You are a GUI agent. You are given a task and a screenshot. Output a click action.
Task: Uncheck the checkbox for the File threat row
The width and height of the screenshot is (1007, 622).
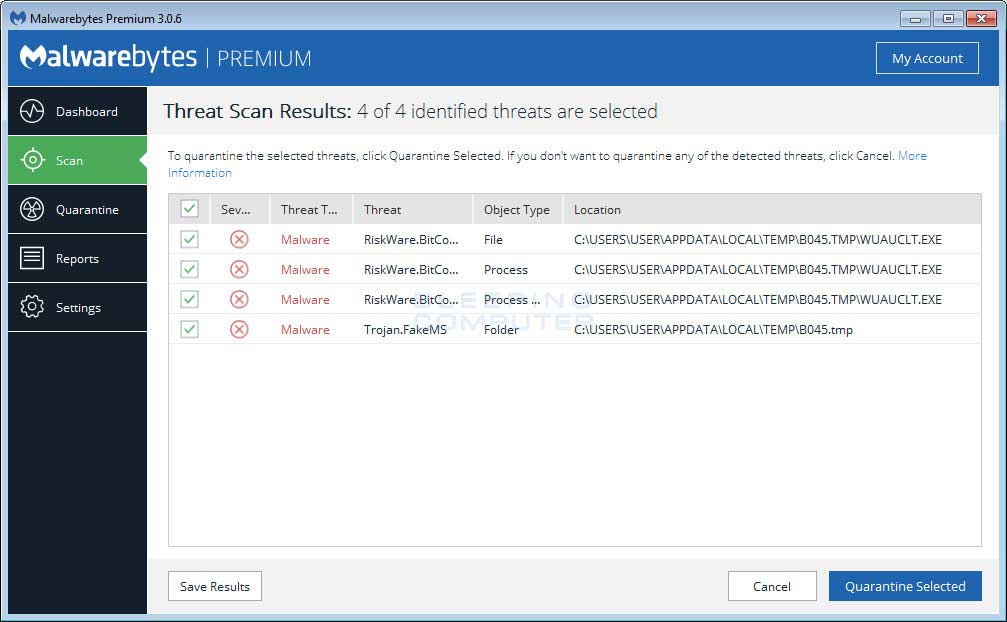tap(189, 239)
